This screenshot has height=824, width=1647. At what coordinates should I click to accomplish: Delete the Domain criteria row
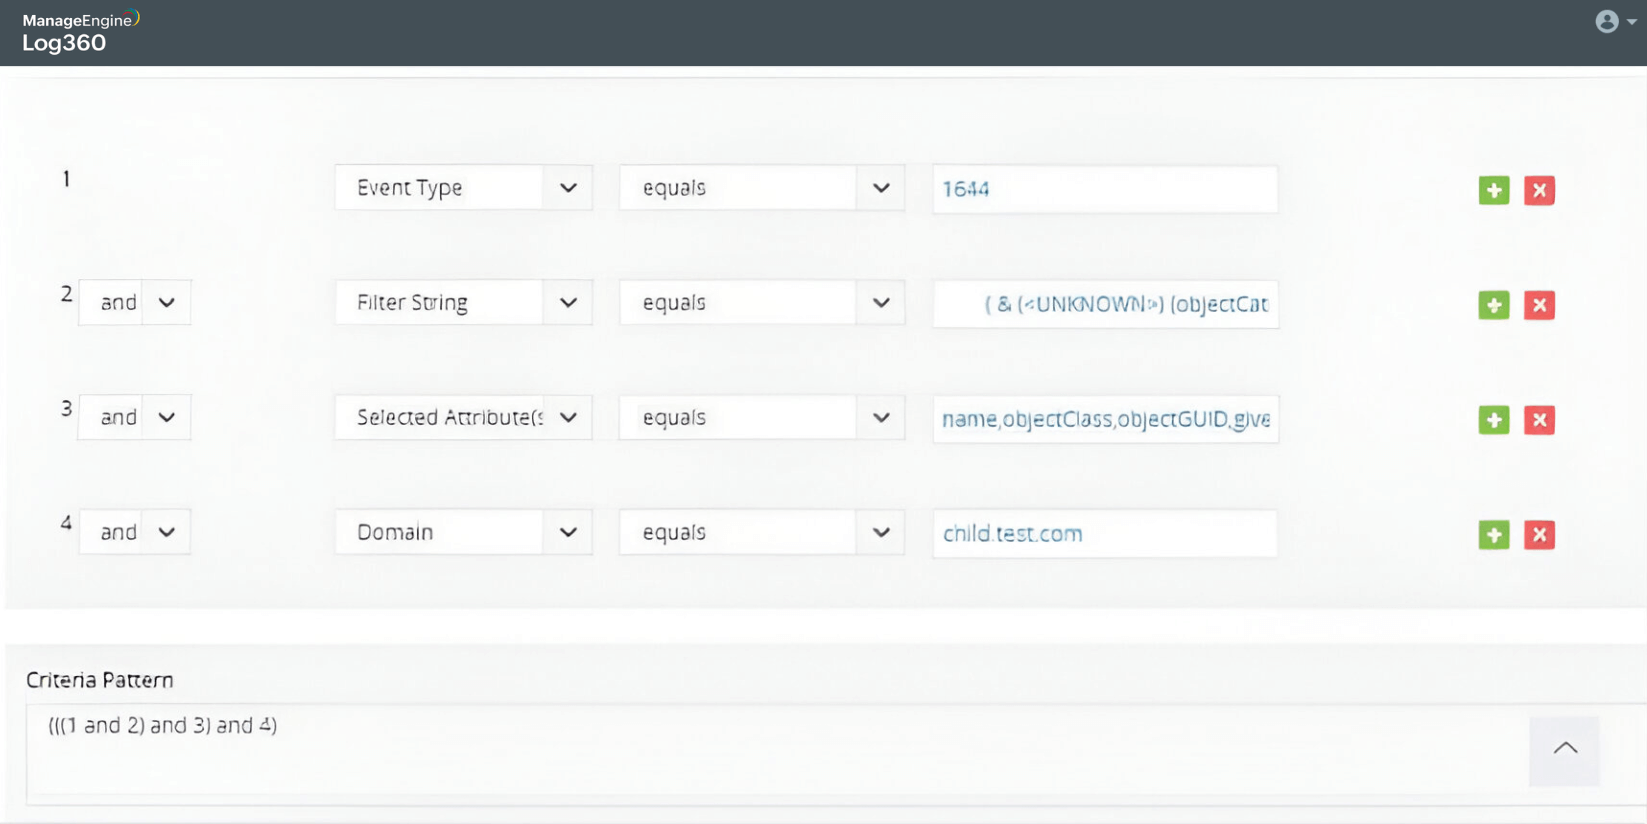pos(1539,535)
